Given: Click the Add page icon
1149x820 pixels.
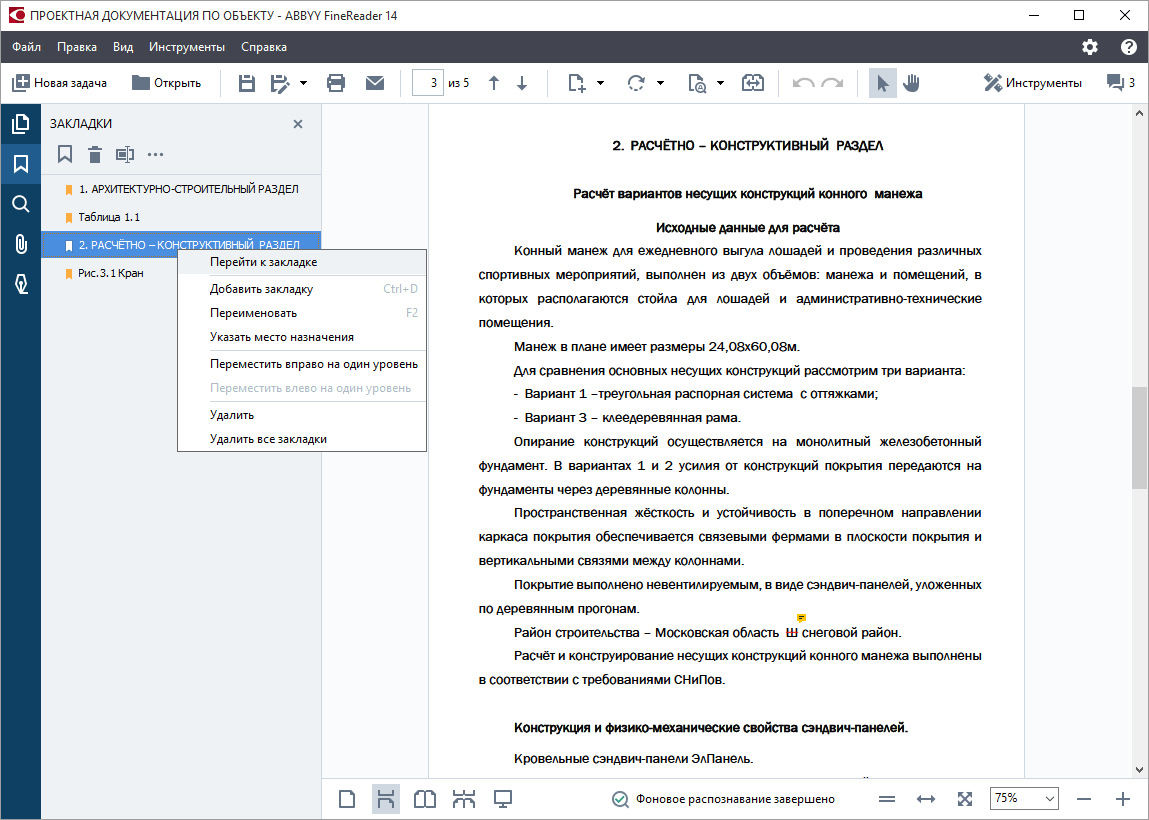Looking at the screenshot, I should click(577, 83).
